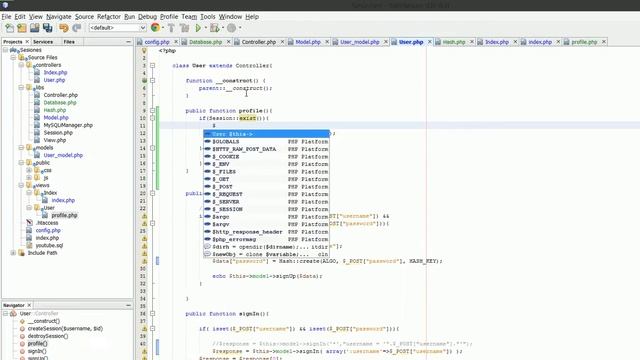
Task: Click the Clean and Build icon
Action: (x=184, y=28)
